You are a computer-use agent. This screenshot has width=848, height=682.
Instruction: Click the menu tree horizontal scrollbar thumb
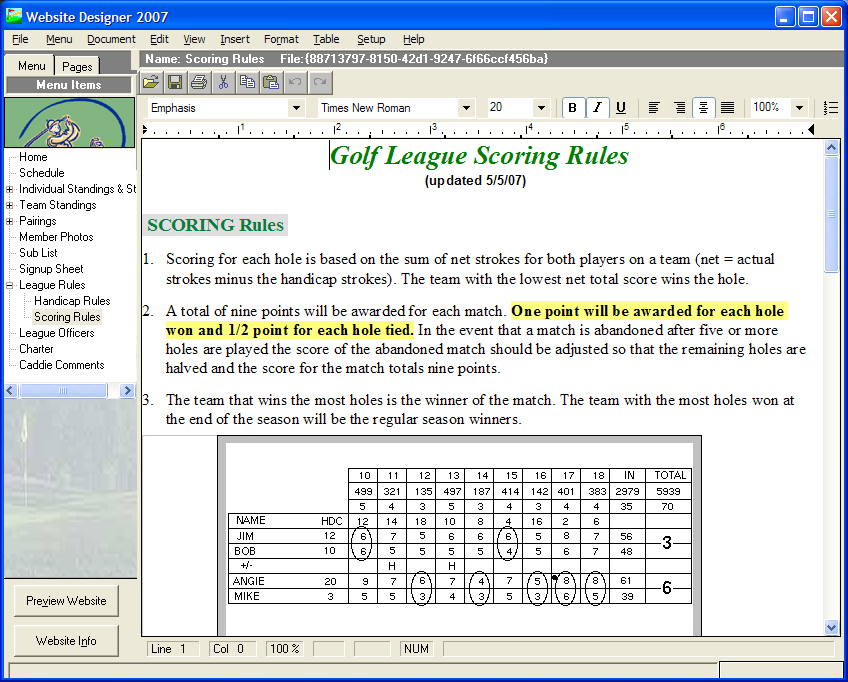coord(63,390)
